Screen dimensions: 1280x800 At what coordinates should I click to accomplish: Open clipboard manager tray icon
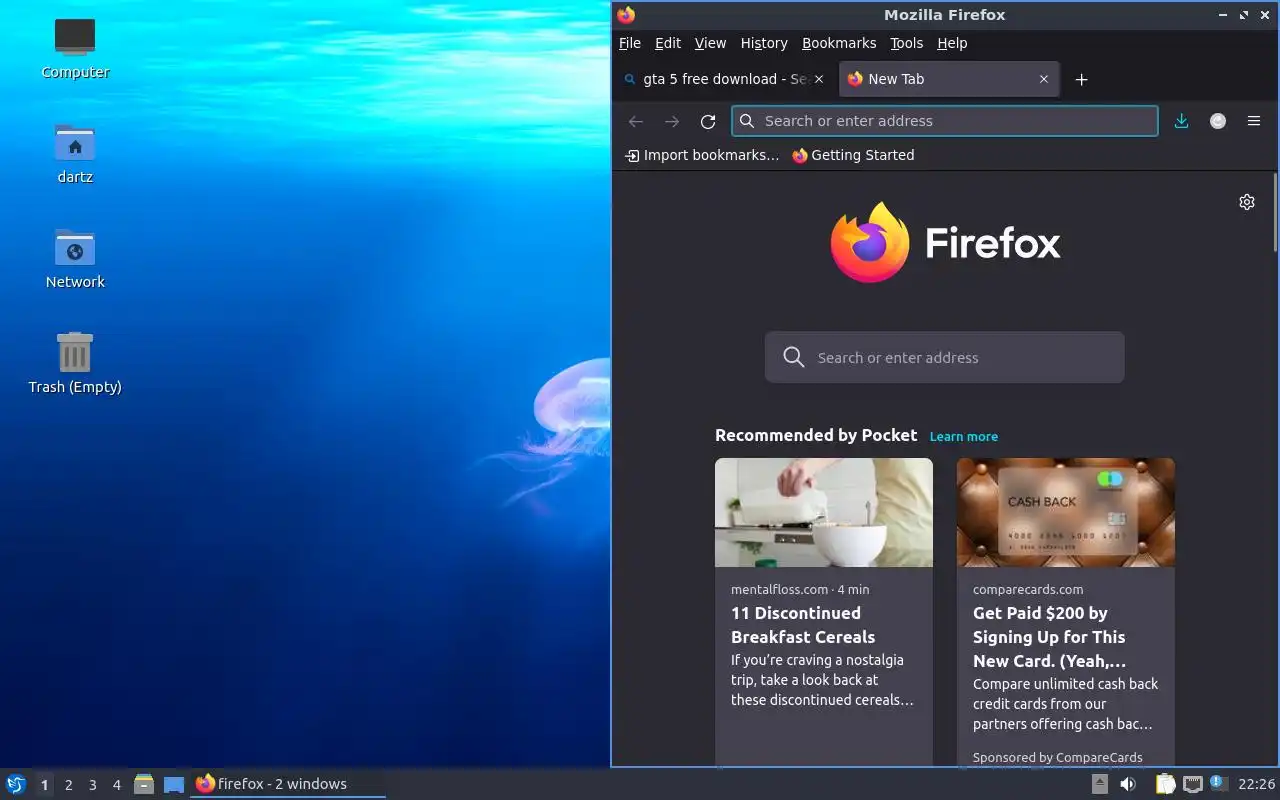click(1165, 784)
